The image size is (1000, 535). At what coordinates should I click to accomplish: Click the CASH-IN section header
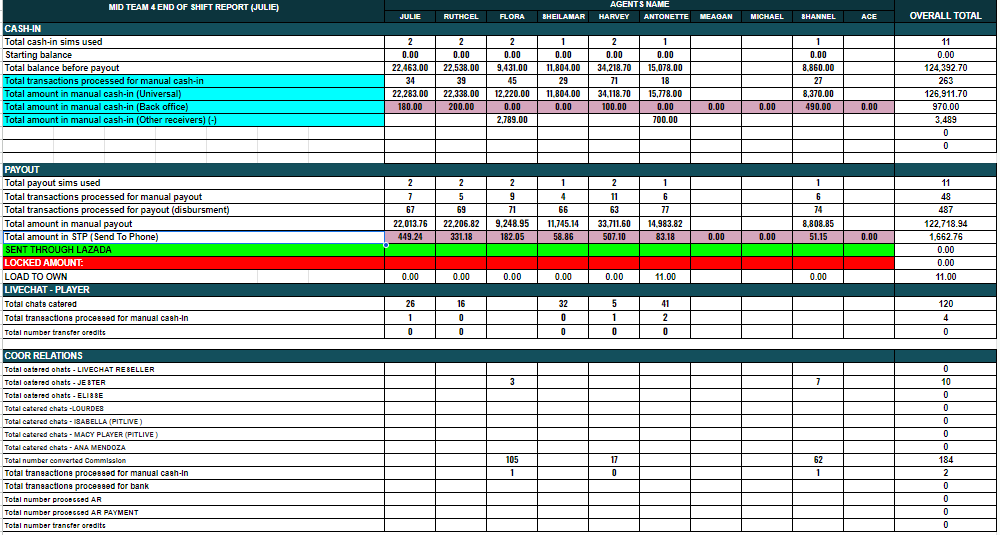point(193,29)
